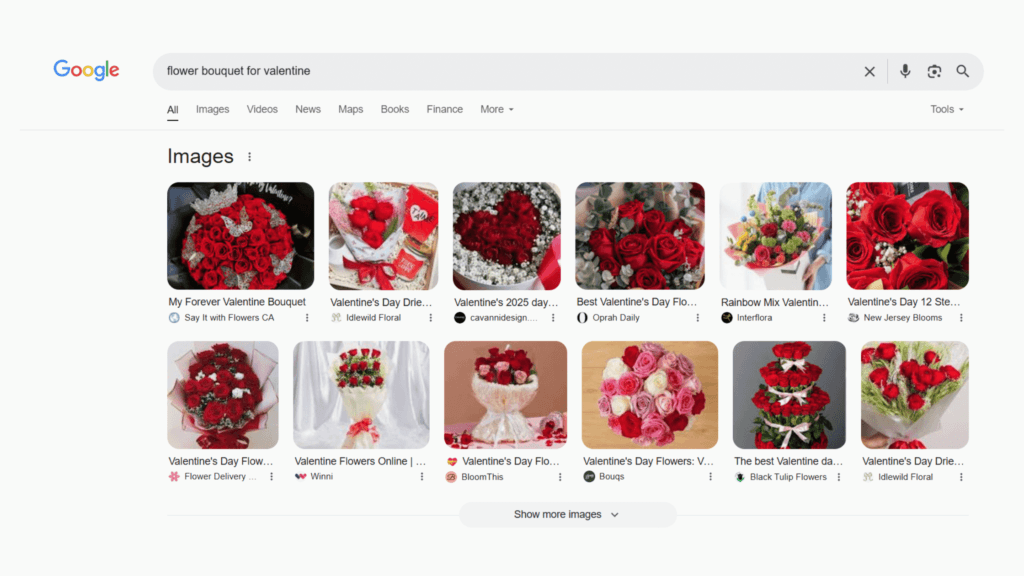Image resolution: width=1024 pixels, height=576 pixels.
Task: Open Flower Delivery red bouquet image
Action: coord(223,394)
